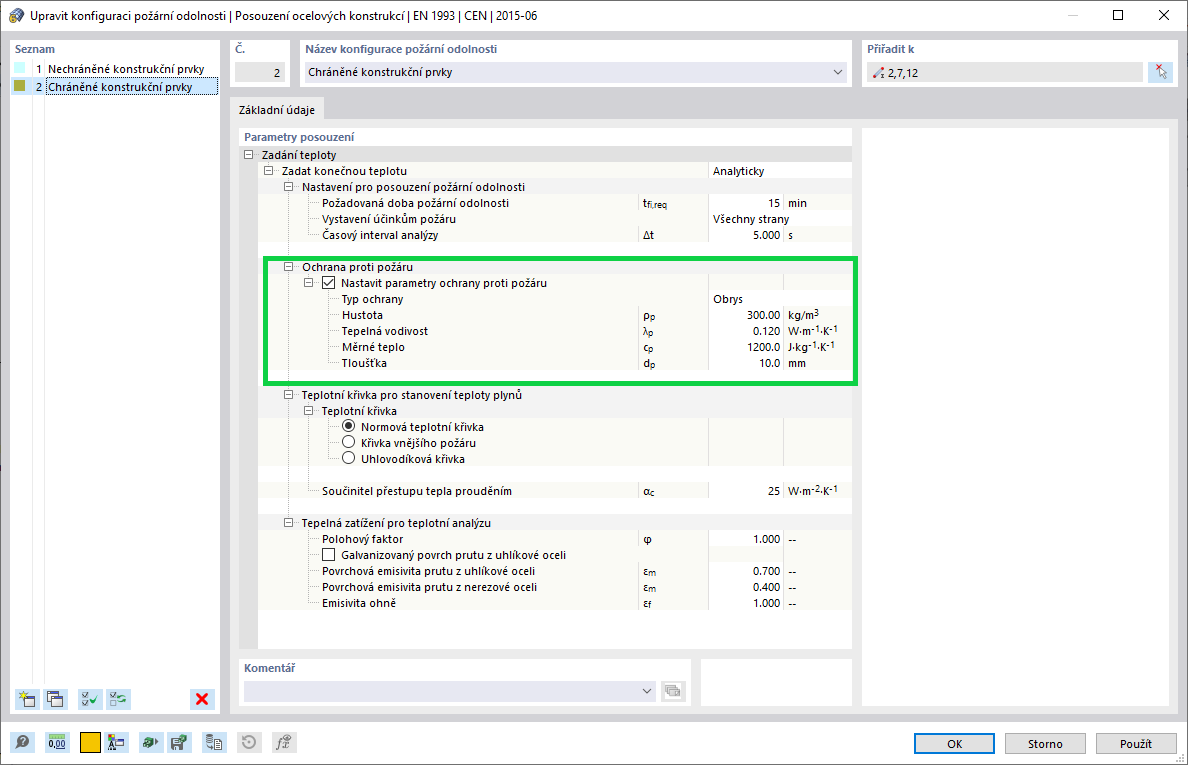Change Analyticky value of Zadat konečnou teplotu
The height and width of the screenshot is (765, 1188).
click(x=780, y=171)
